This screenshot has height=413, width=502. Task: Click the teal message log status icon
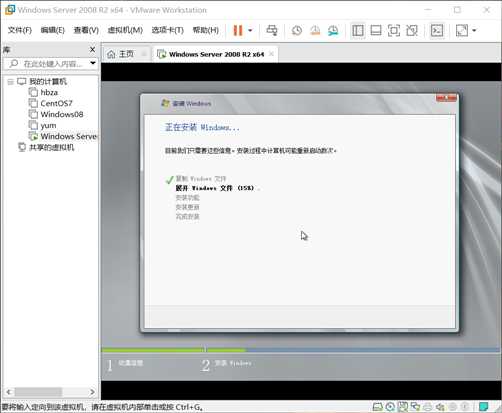[x=483, y=407]
